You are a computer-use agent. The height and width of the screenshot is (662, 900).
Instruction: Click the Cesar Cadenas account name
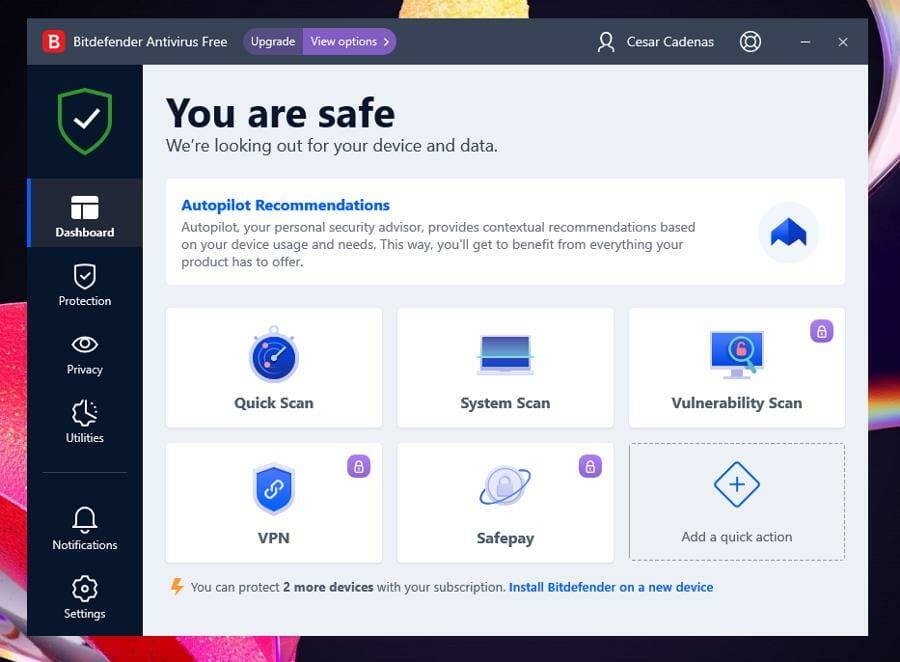click(x=670, y=42)
